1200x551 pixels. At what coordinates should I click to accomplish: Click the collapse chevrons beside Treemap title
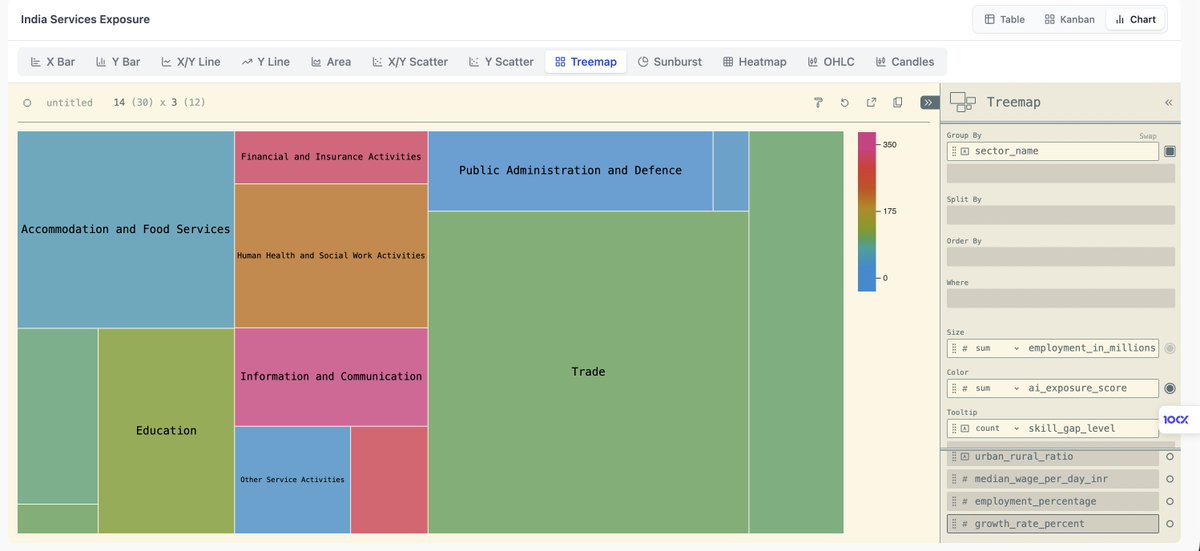[x=1168, y=103]
